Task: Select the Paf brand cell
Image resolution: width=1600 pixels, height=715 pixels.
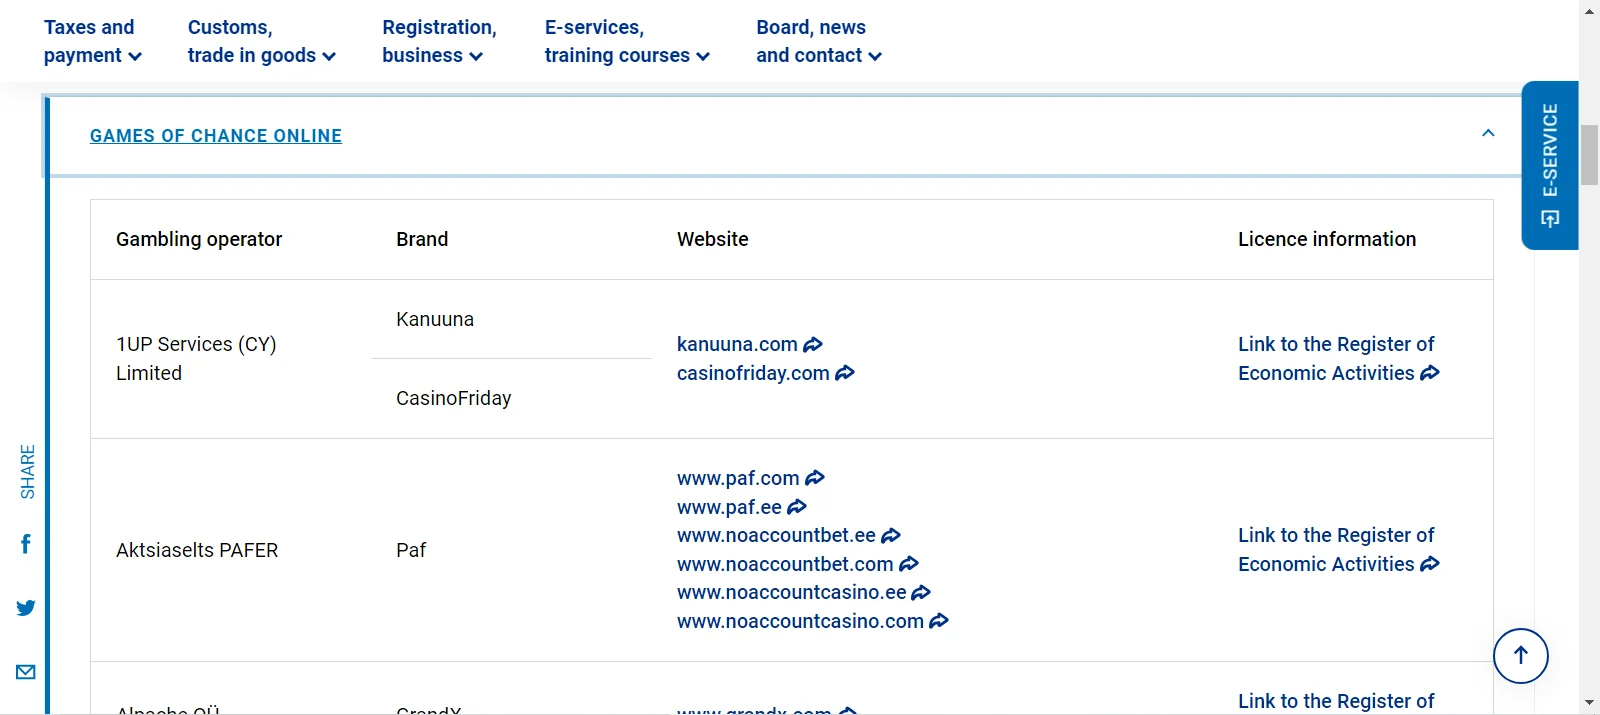Action: point(511,550)
